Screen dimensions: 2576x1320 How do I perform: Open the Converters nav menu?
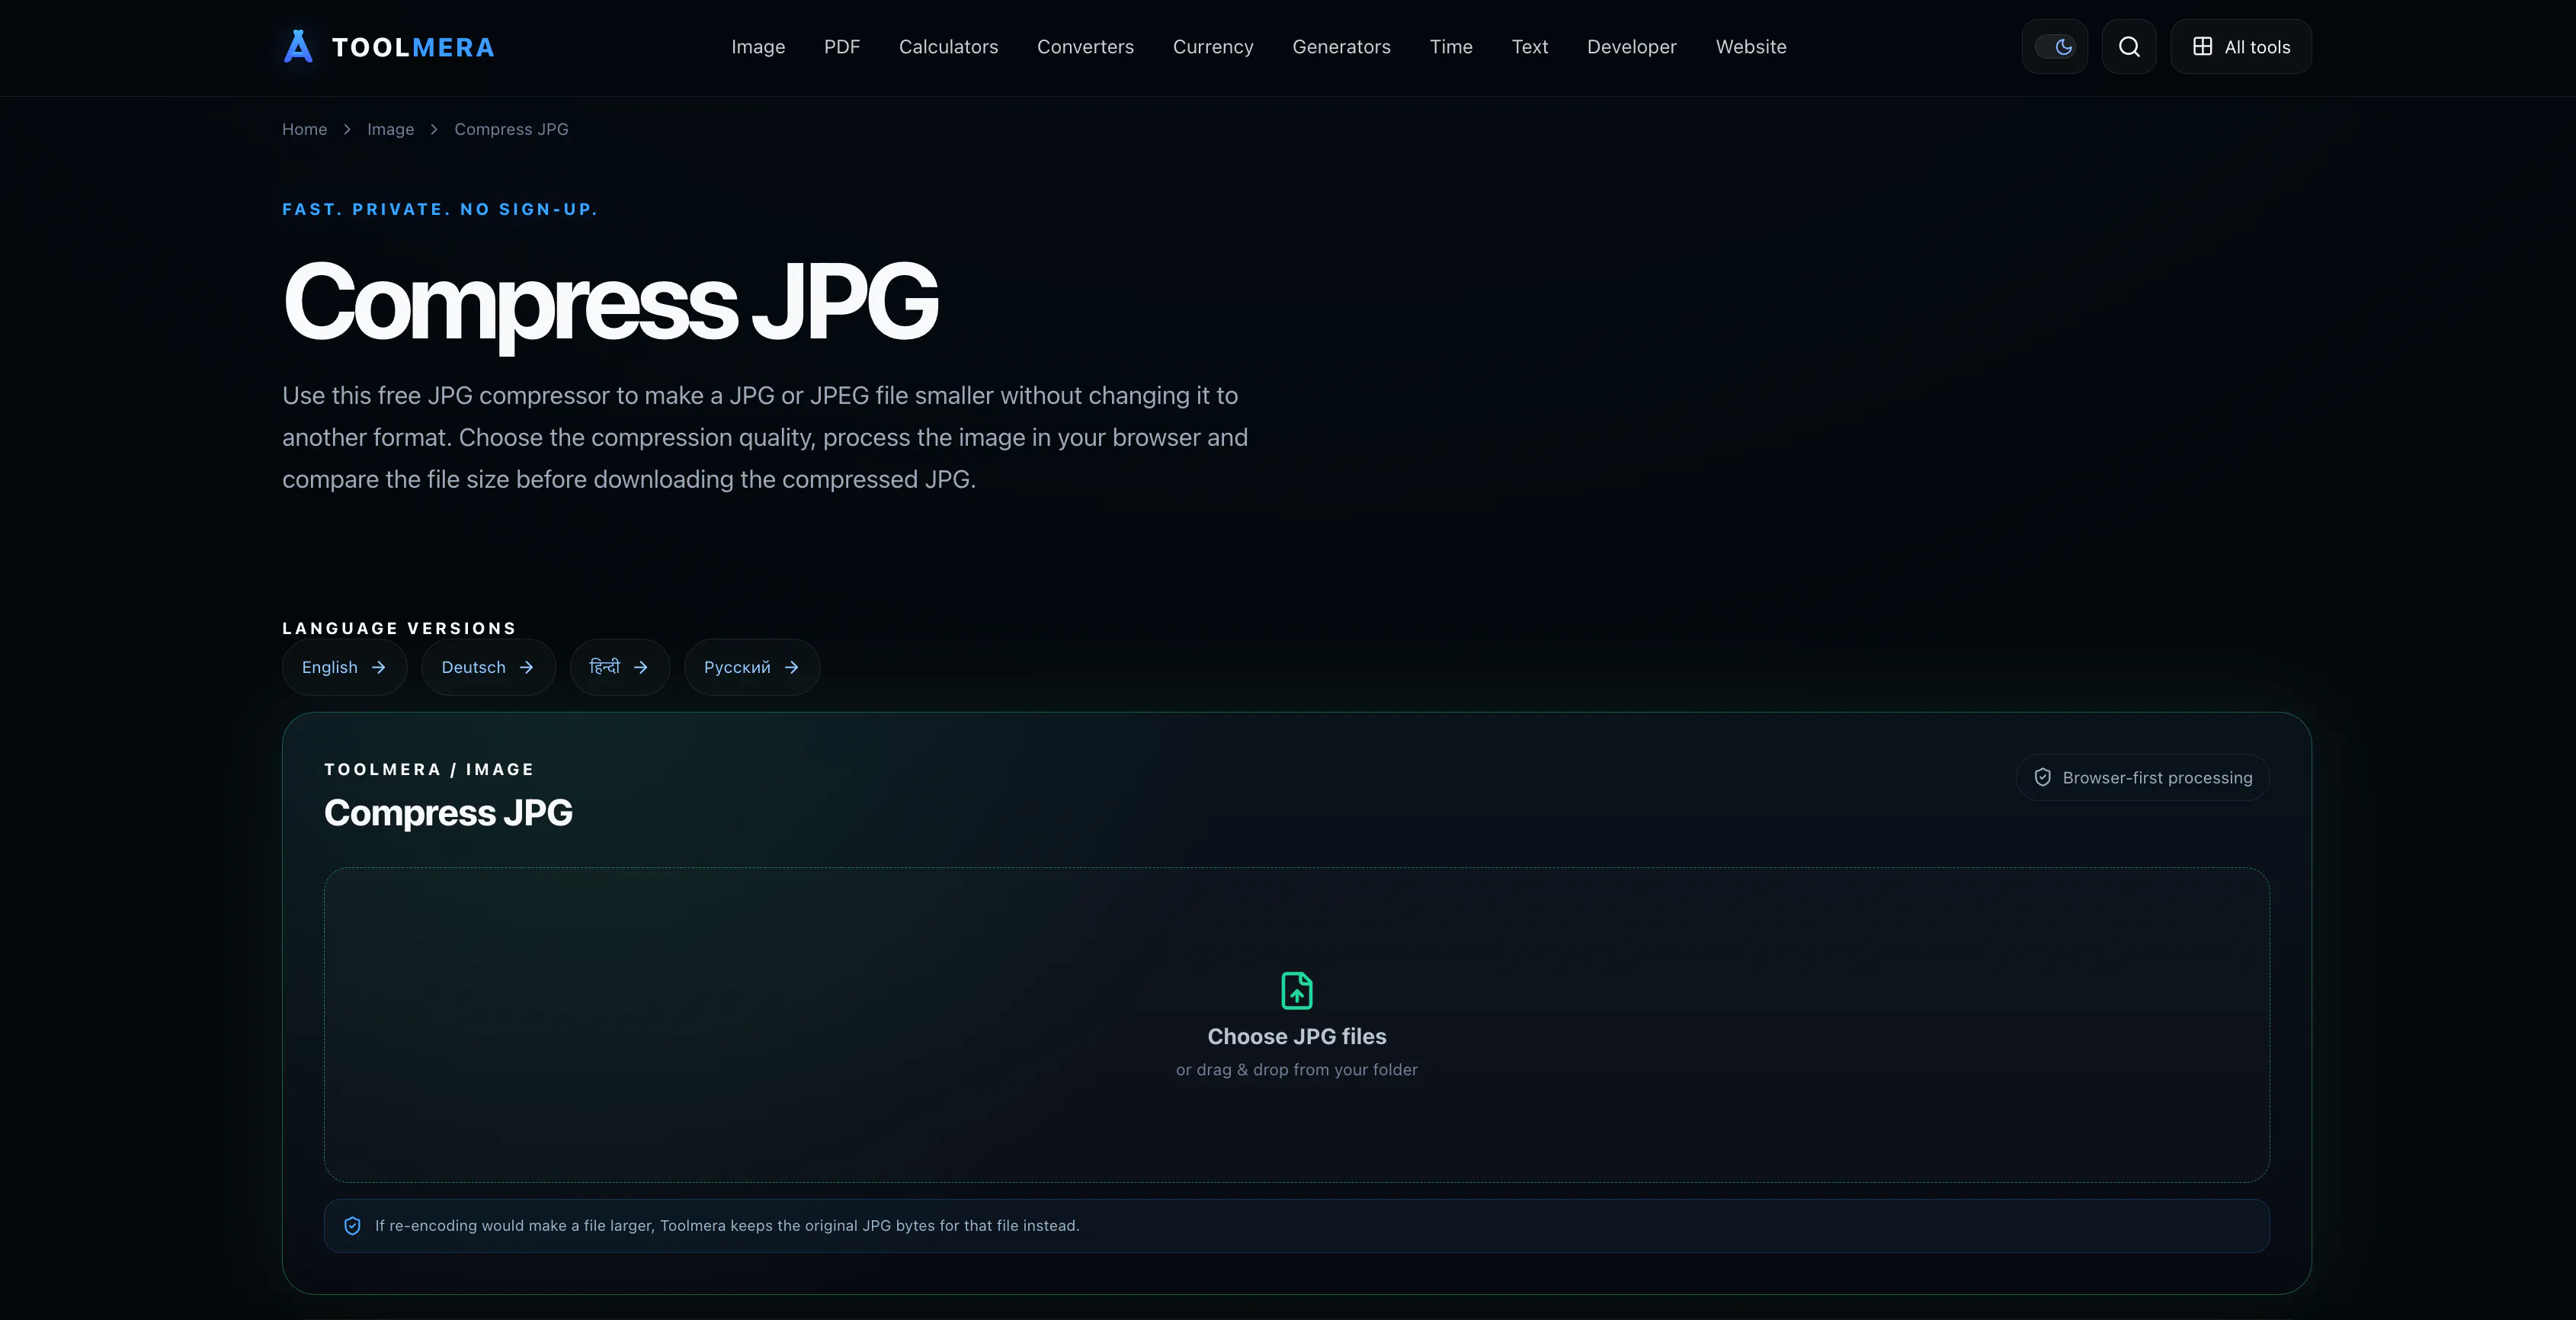[x=1085, y=47]
